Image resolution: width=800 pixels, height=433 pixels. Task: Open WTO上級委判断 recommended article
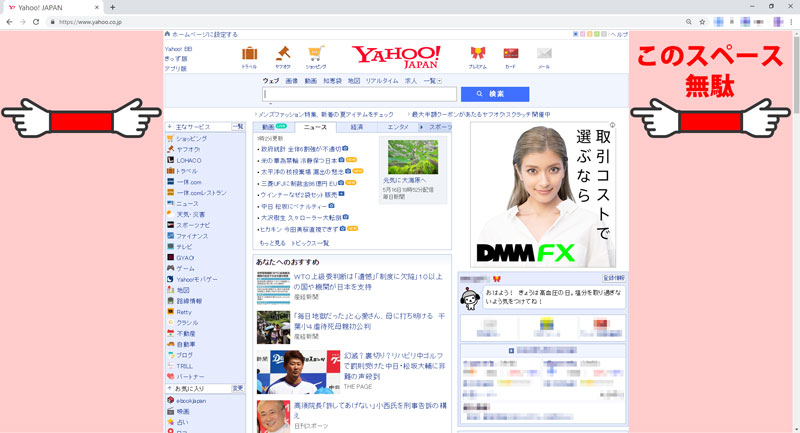(368, 282)
